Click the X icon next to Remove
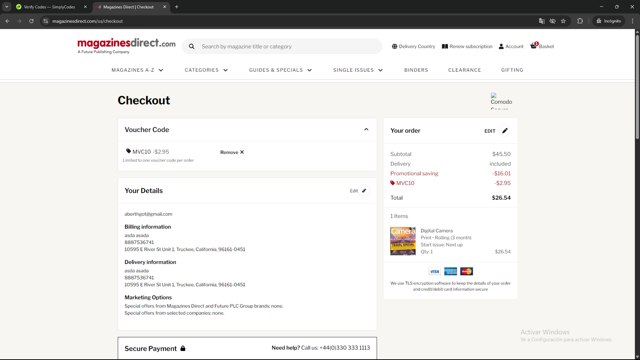The height and width of the screenshot is (360, 640). coord(242,152)
